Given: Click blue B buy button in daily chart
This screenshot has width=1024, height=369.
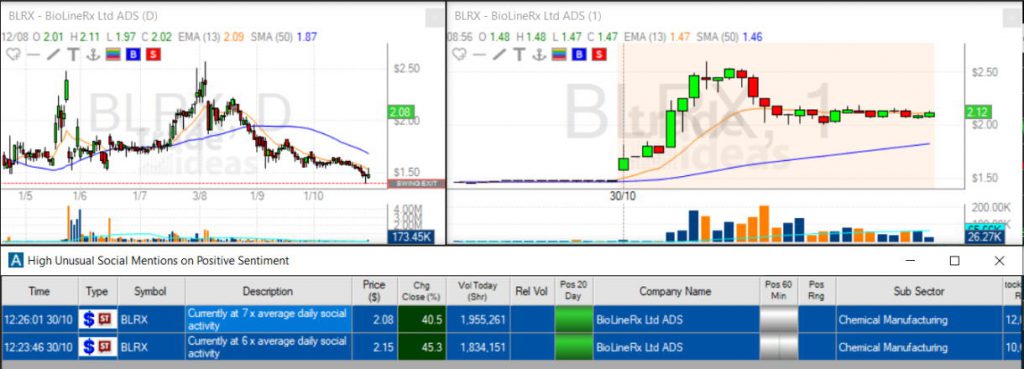Looking at the screenshot, I should tap(133, 55).
